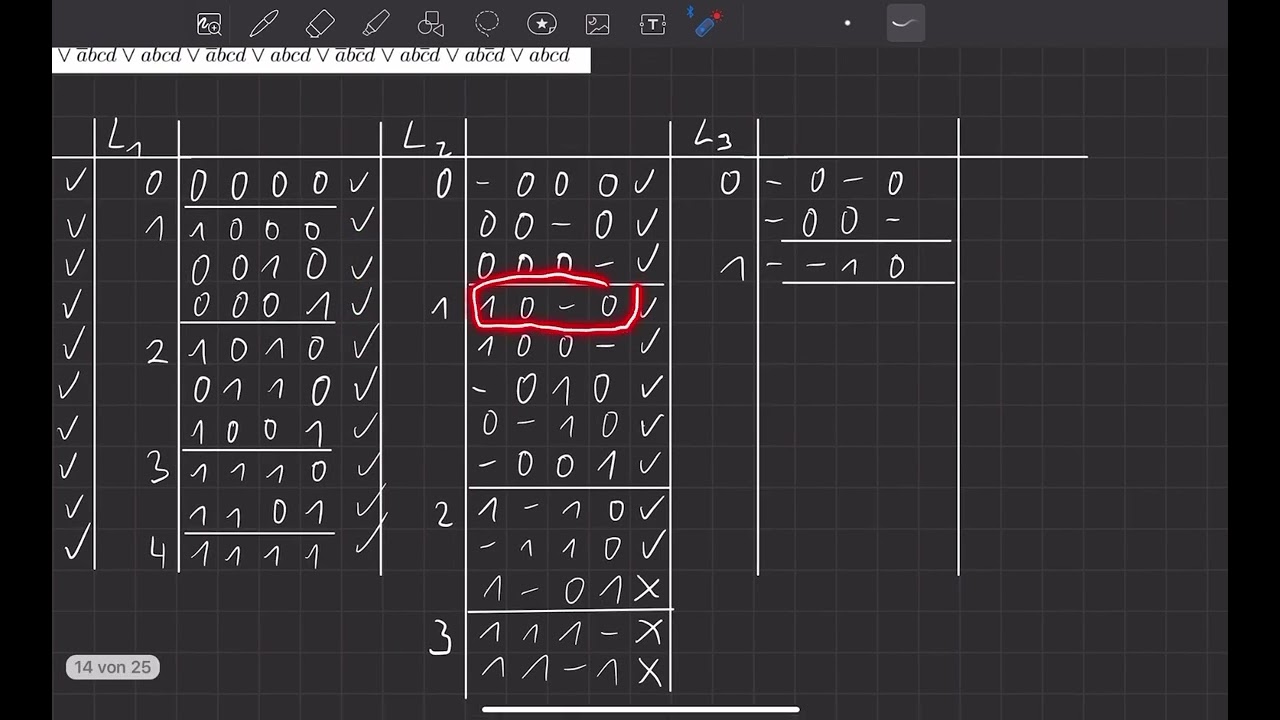Screen dimensions: 1280x720
Task: Choose the curved stroke style option
Action: point(905,23)
